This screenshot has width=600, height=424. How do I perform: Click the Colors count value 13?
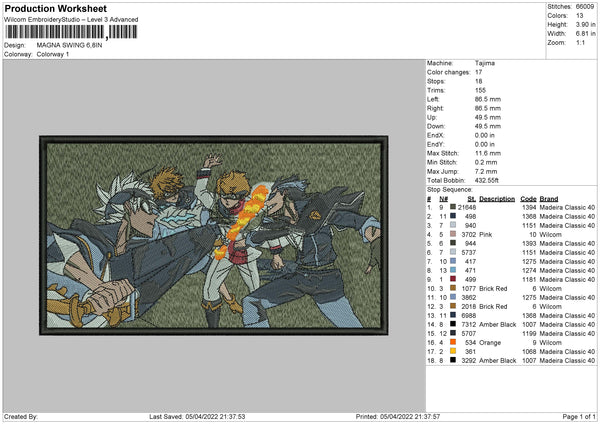click(x=579, y=16)
